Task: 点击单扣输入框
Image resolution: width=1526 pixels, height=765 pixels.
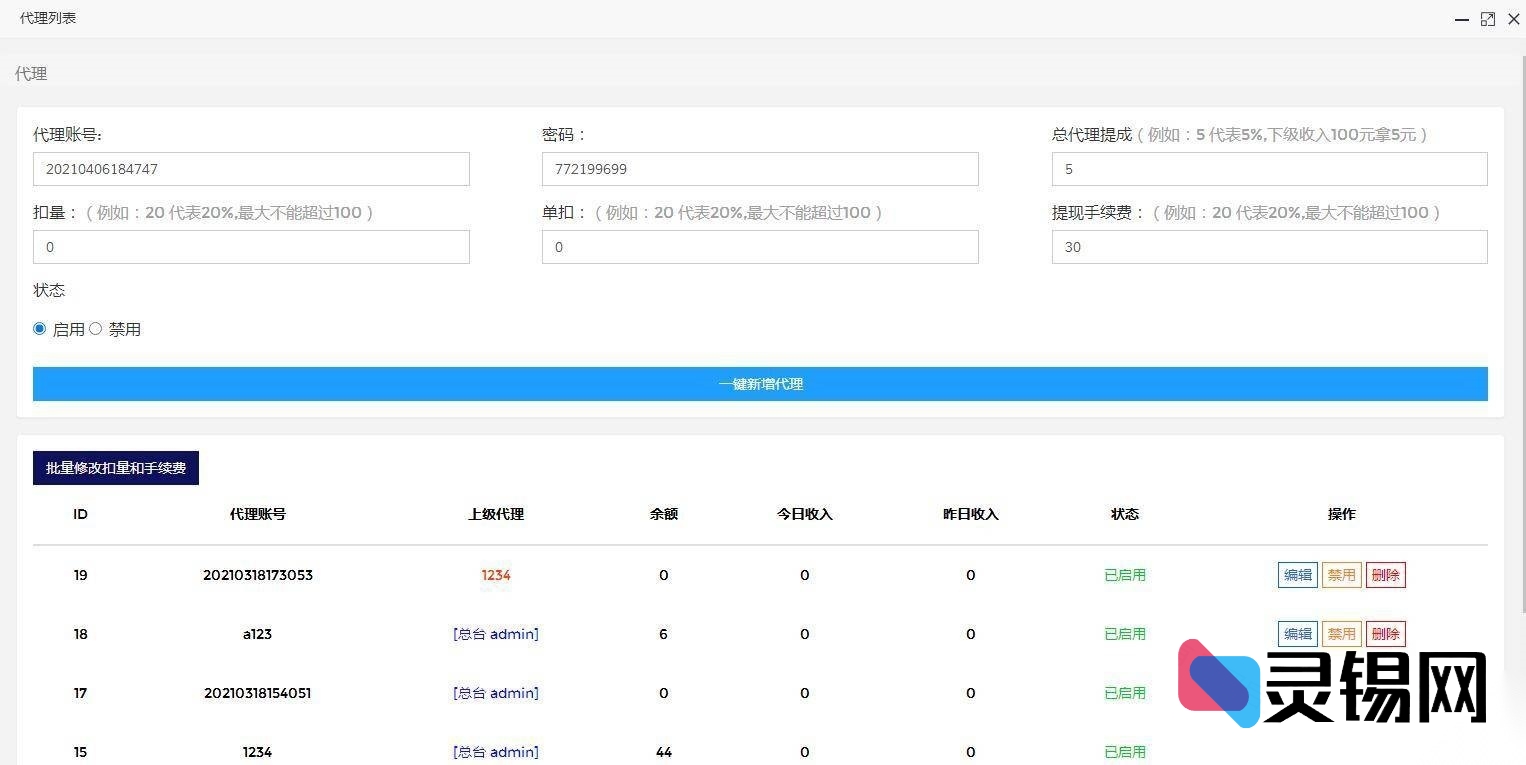Action: click(760, 247)
